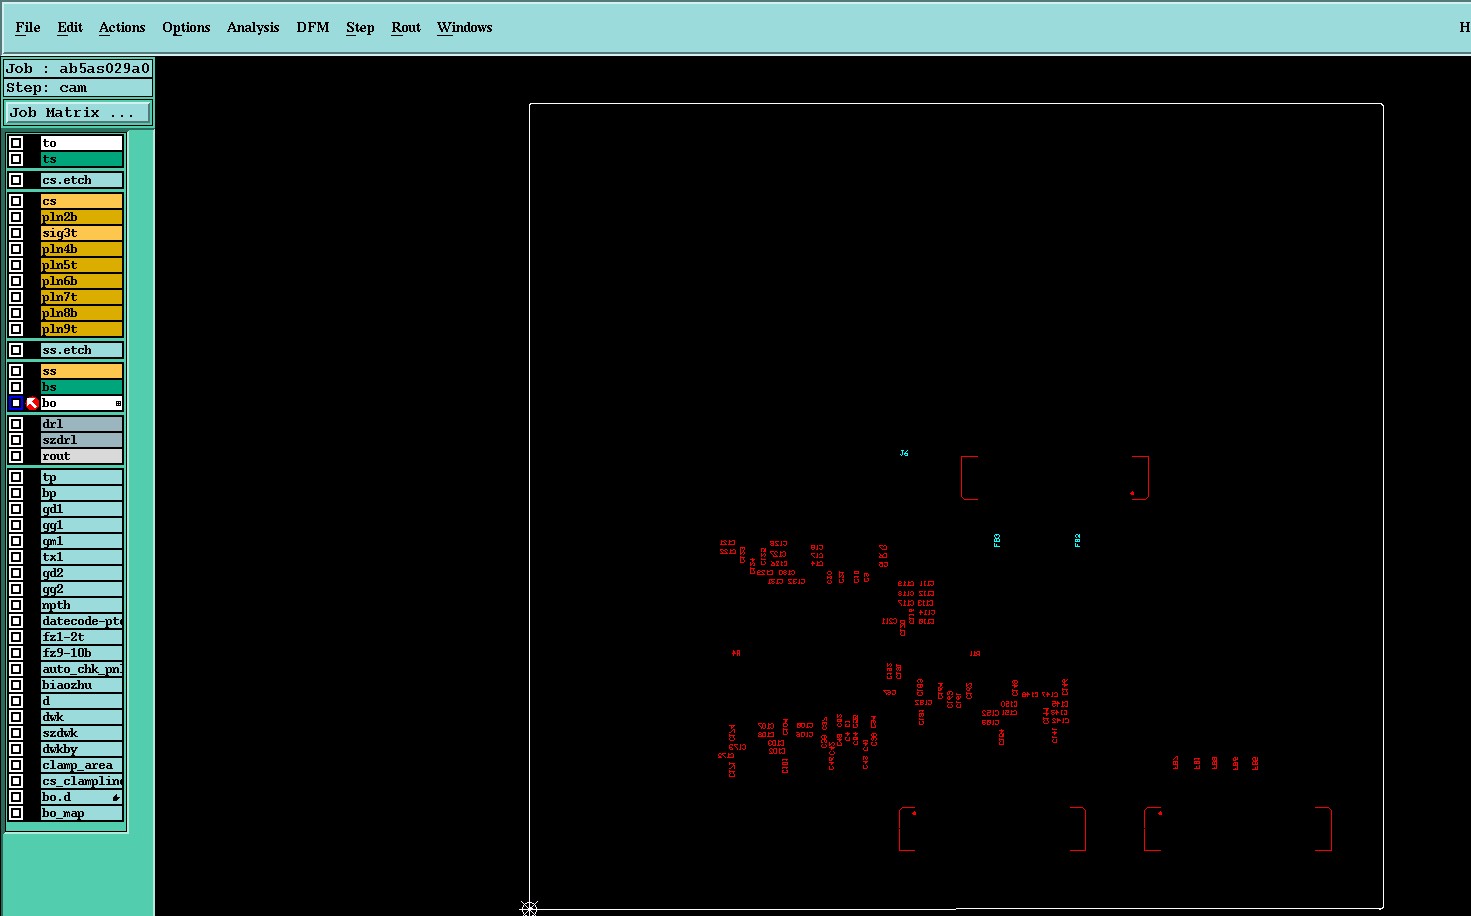Click the Job Matrix button
This screenshot has width=1471, height=916.
pyautogui.click(x=77, y=112)
